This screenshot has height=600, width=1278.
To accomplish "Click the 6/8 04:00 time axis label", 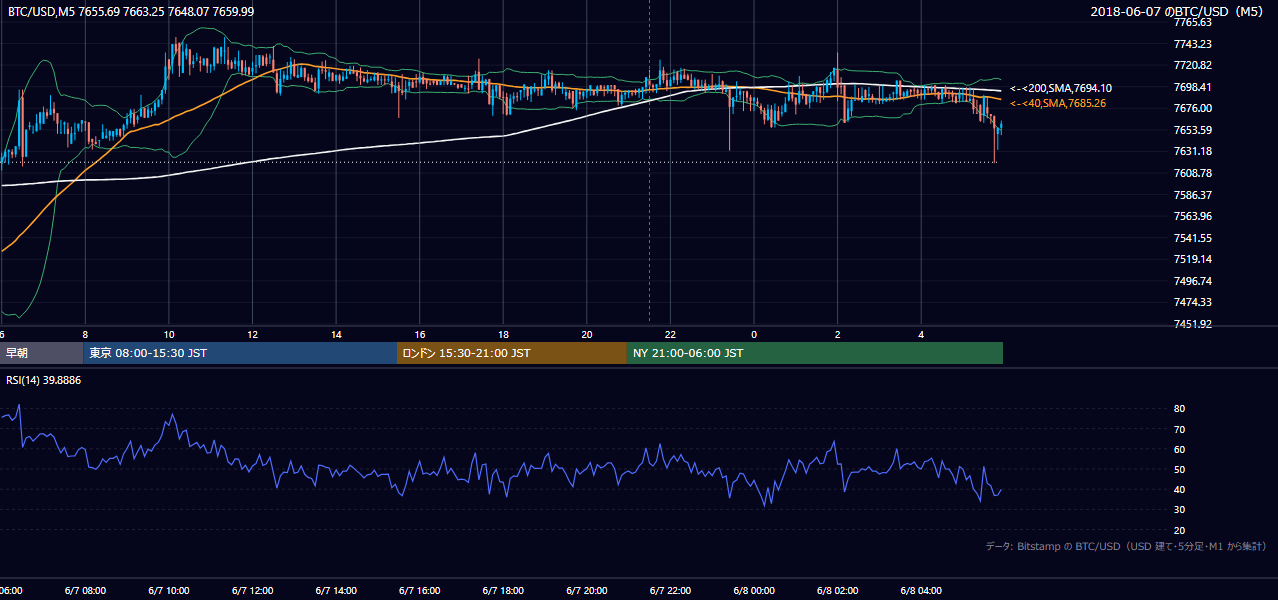I will 922,591.
